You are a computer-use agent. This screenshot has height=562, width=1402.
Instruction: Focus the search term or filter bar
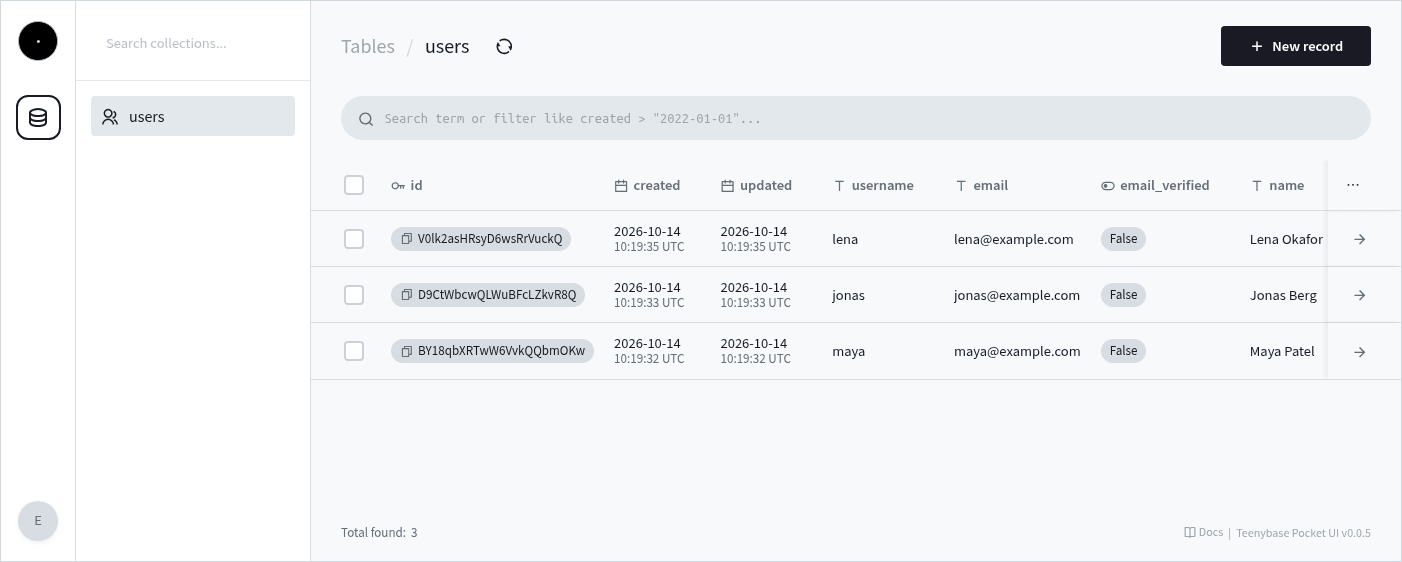[856, 118]
